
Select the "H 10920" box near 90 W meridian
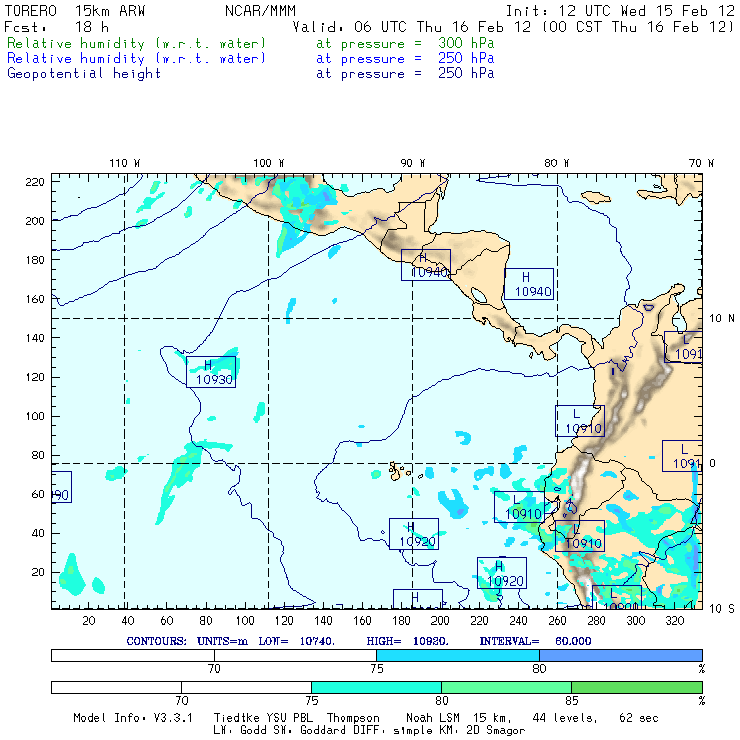(414, 534)
